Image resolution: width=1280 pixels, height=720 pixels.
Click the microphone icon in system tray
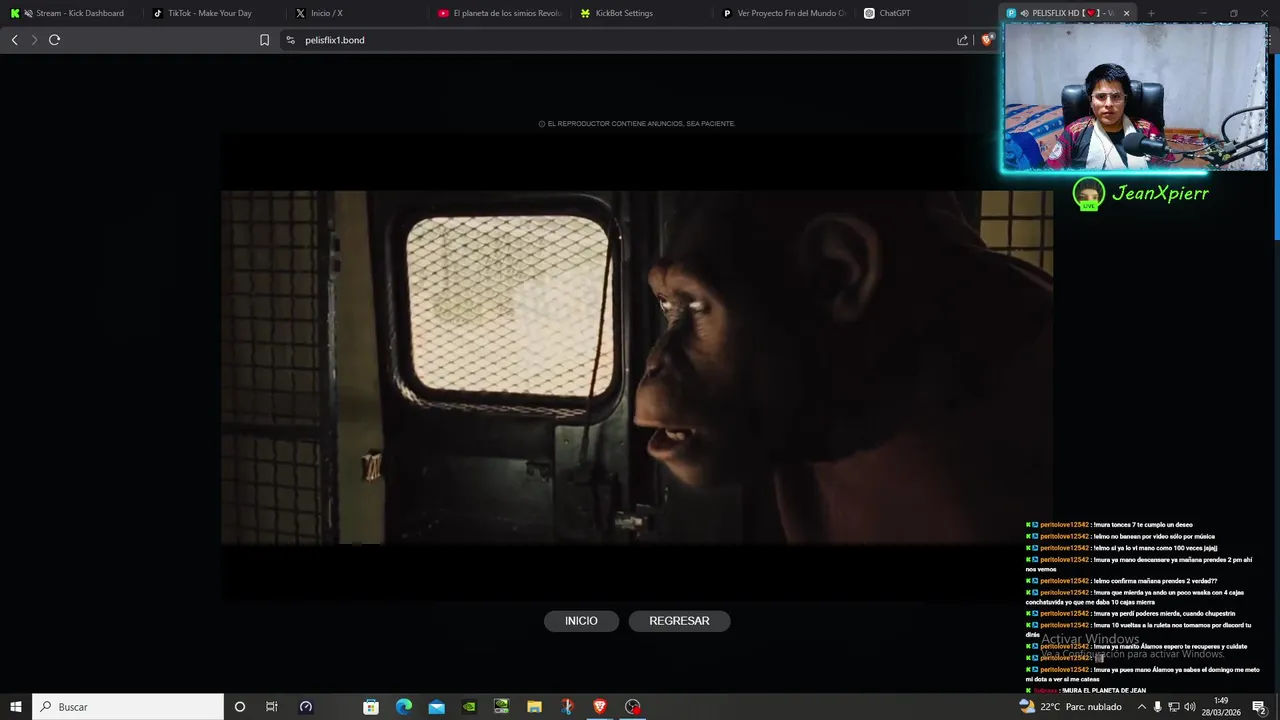pyautogui.click(x=1158, y=707)
